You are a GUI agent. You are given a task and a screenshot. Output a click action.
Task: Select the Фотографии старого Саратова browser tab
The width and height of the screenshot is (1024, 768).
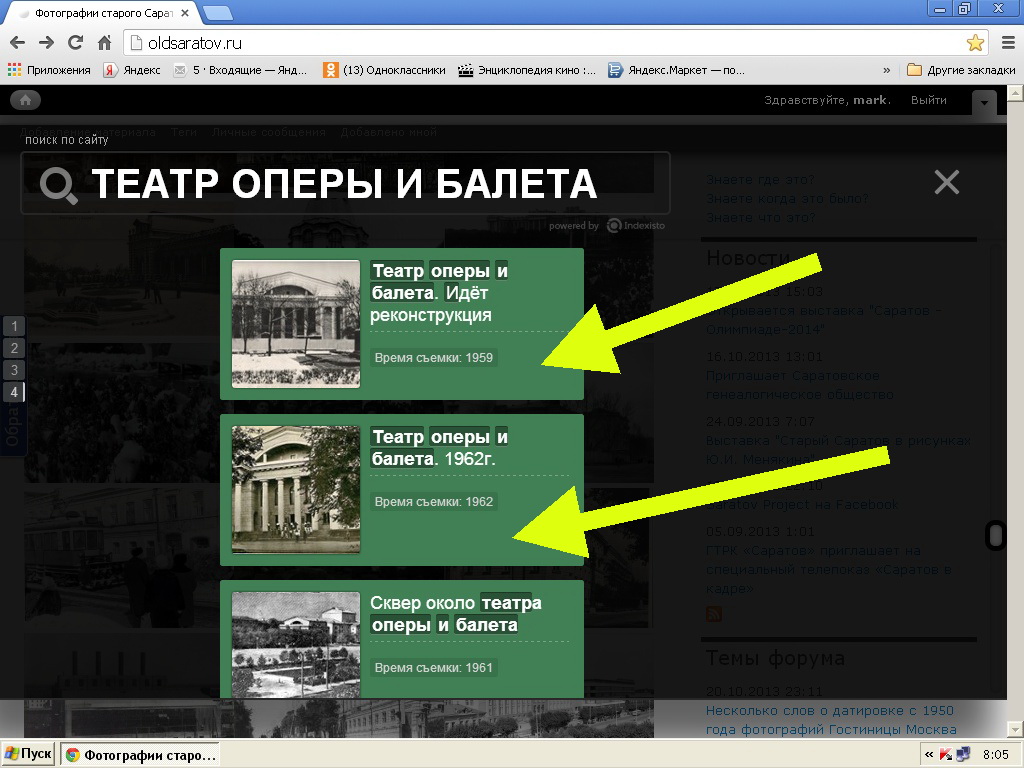point(103,13)
